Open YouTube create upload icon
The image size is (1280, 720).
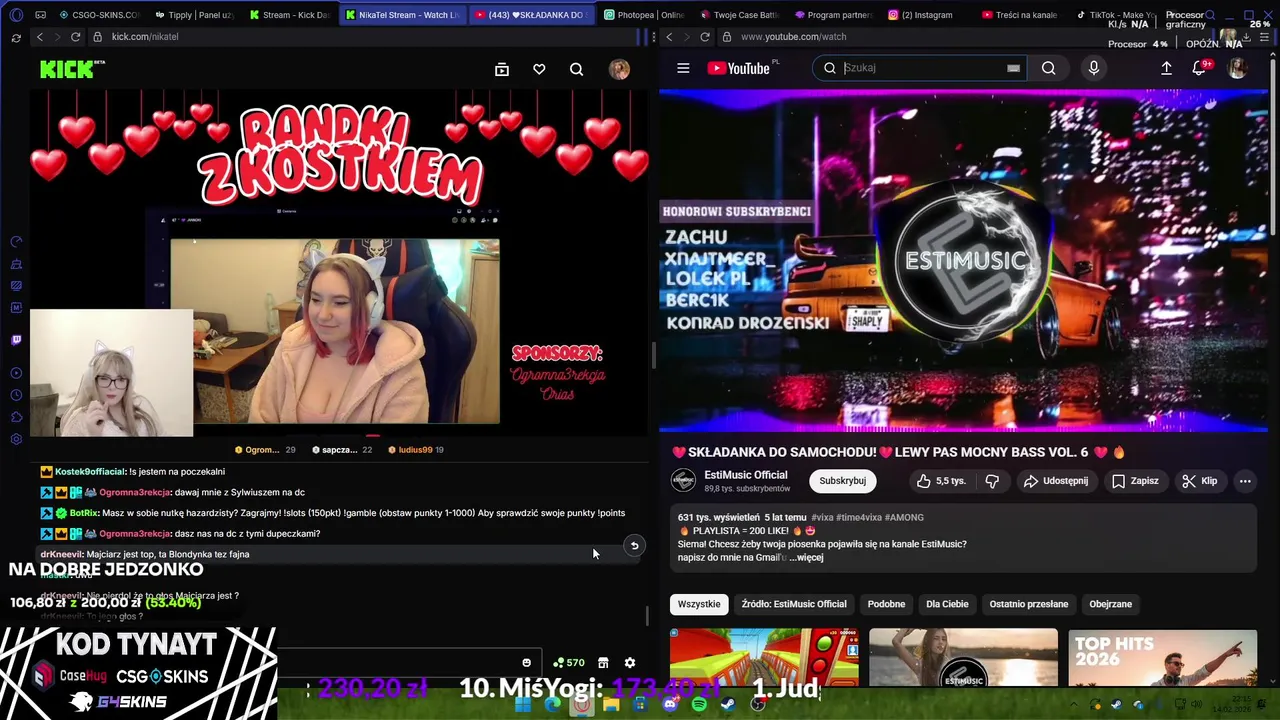tap(1166, 68)
